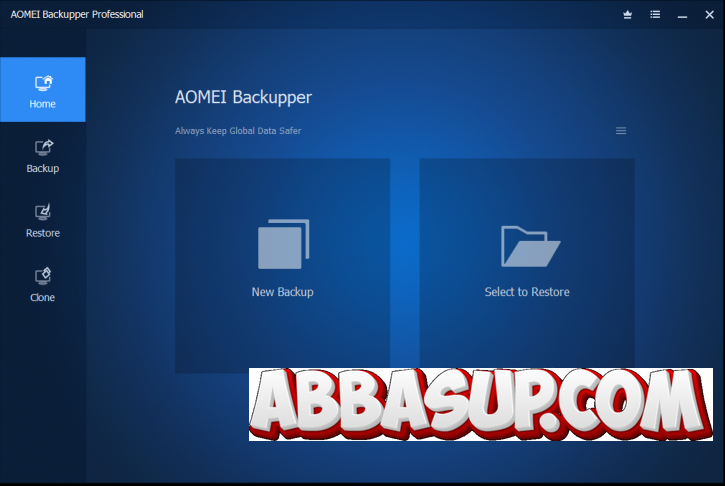Open the list menu icon in title bar

(655, 15)
